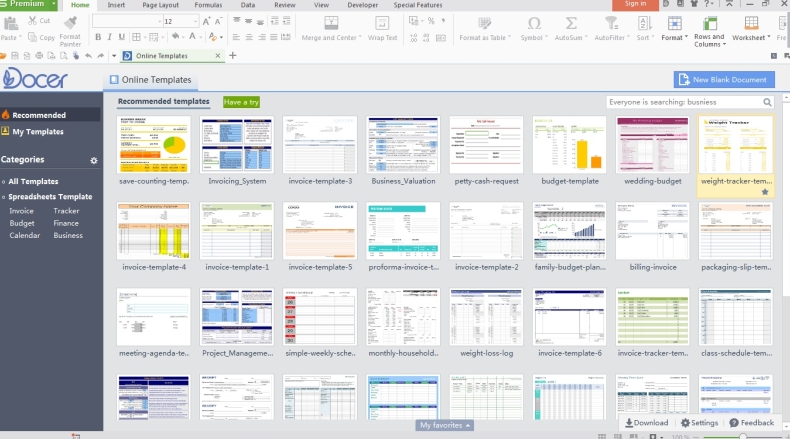Click the Categories gear icon in sidebar
This screenshot has height=439, width=790.
click(94, 160)
